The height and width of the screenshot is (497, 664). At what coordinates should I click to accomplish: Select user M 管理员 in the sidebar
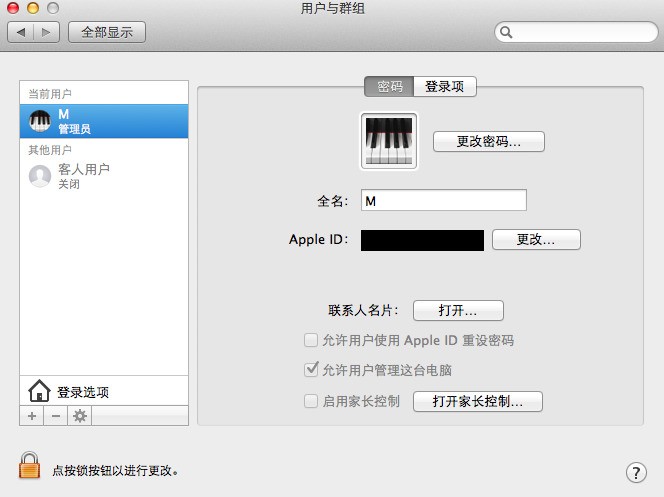click(x=104, y=121)
